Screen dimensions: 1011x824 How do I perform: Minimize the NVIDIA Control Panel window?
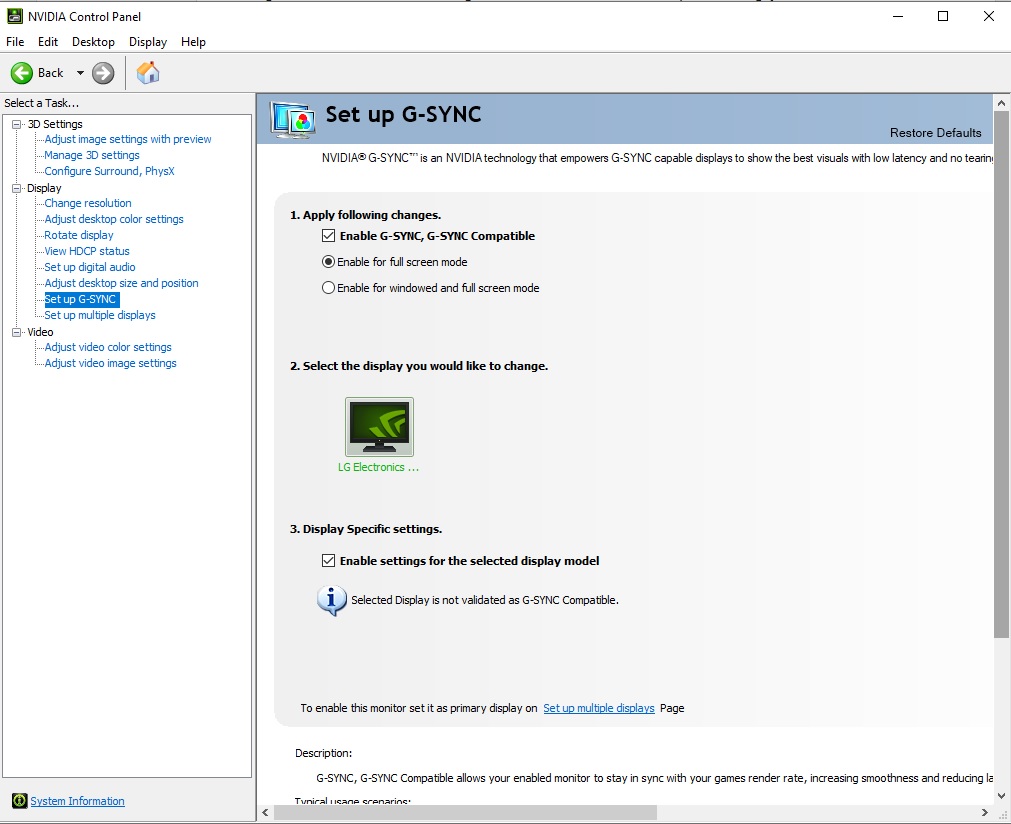click(x=898, y=16)
